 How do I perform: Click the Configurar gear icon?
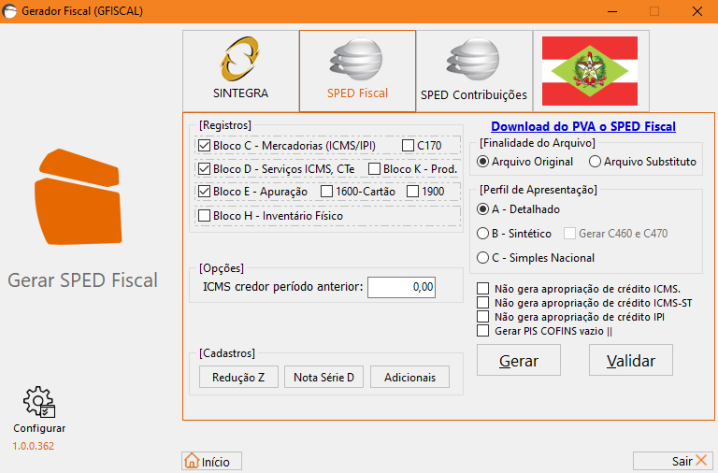pos(39,402)
